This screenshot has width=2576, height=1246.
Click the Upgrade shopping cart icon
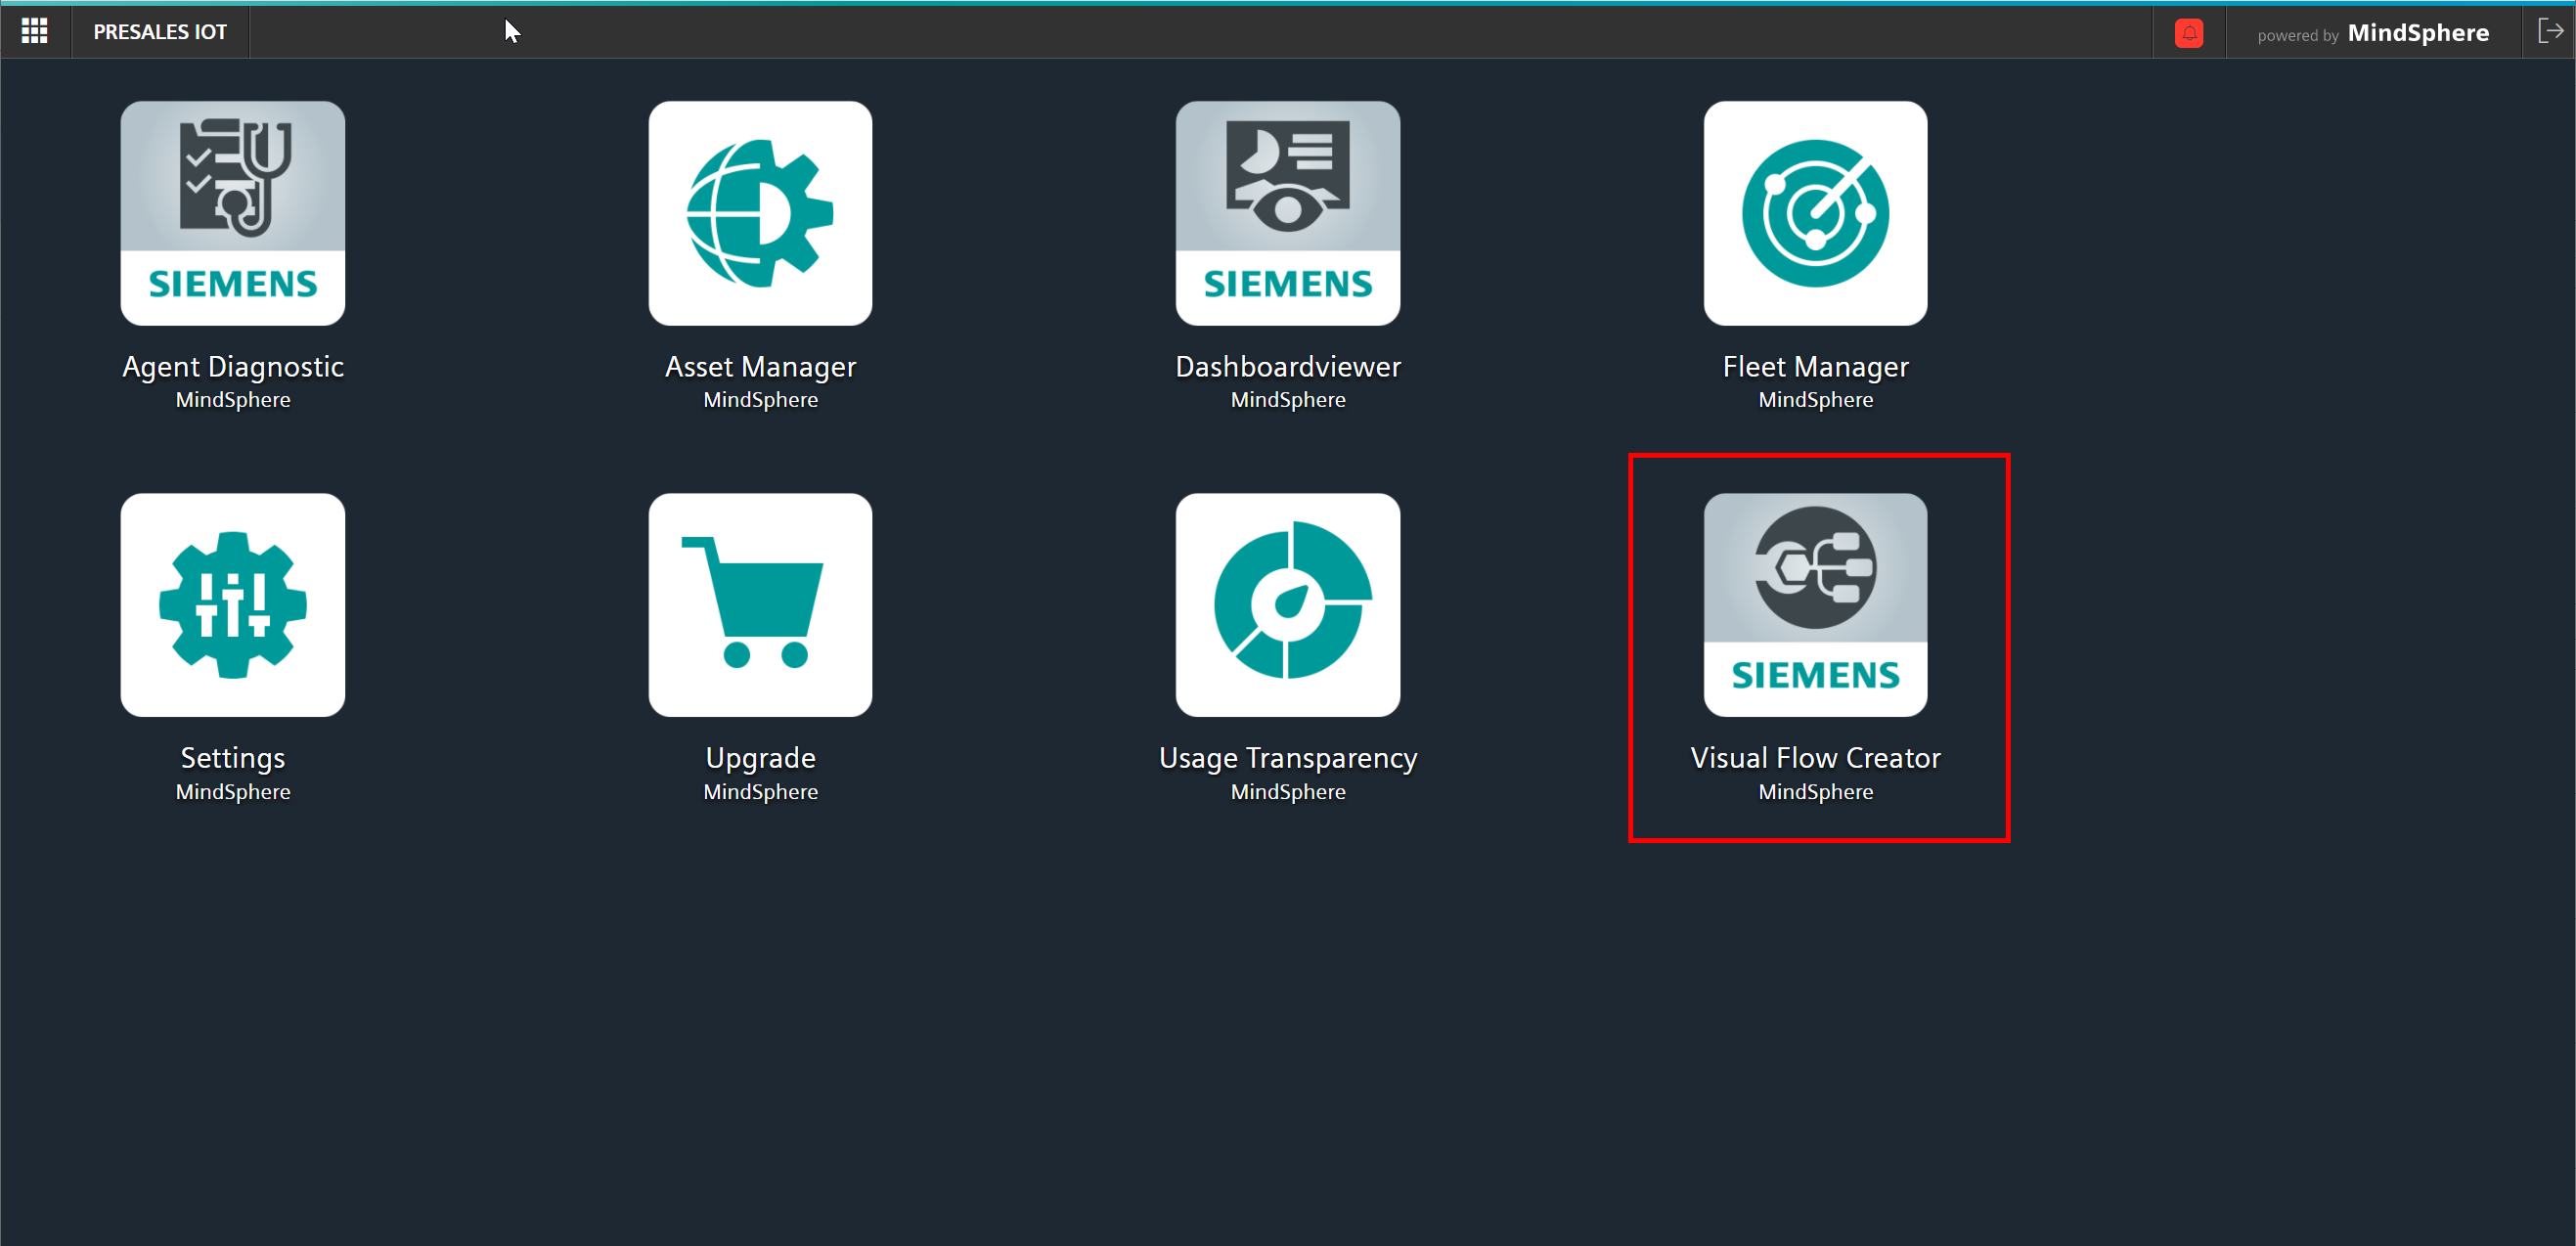760,604
